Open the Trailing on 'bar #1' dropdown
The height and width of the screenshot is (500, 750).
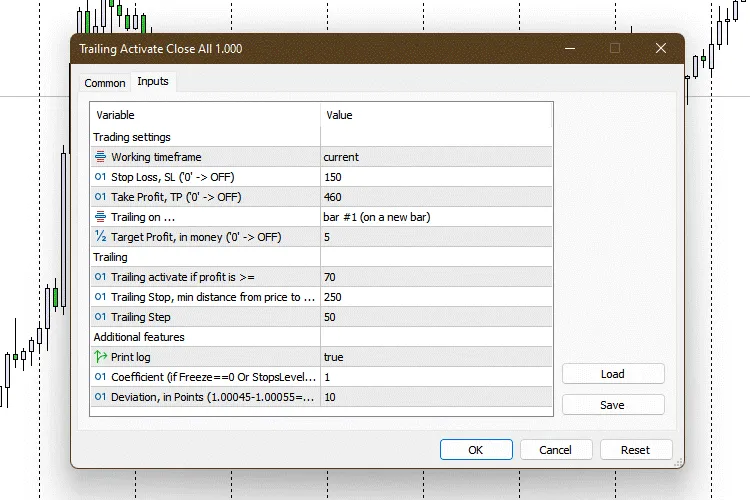tap(435, 217)
